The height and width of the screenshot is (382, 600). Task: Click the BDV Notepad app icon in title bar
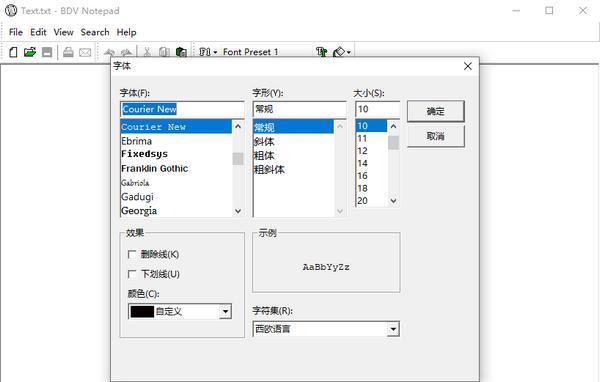click(x=11, y=10)
